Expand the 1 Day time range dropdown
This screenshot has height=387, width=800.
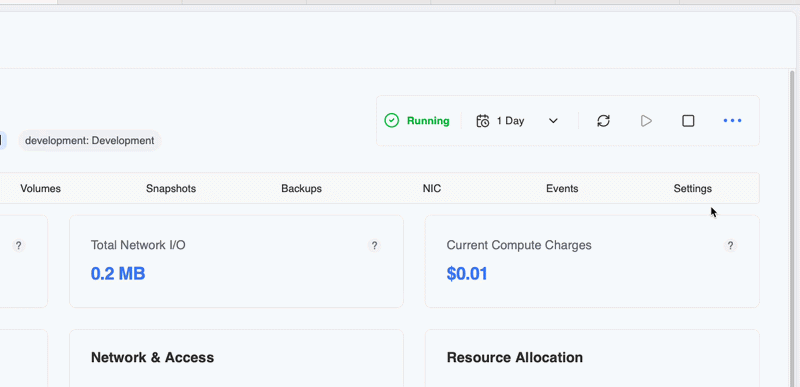click(x=553, y=121)
